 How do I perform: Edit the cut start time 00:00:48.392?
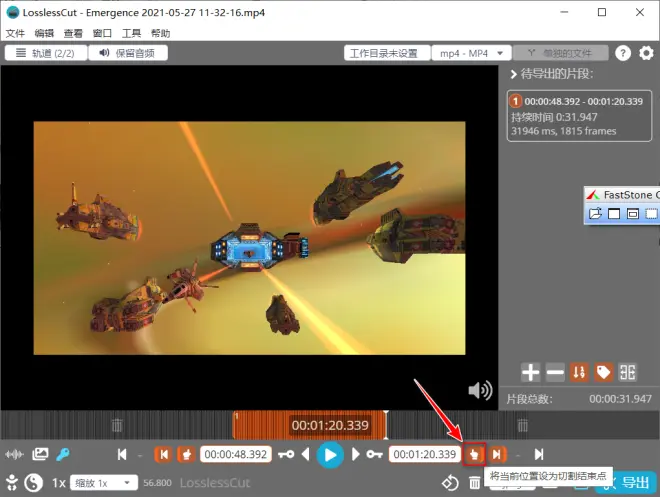(x=236, y=454)
